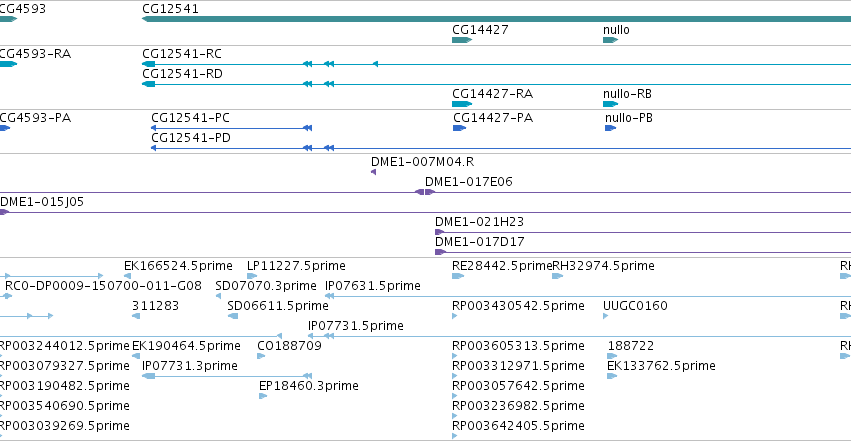This screenshot has width=851, height=441.
Task: Select EST label RP003605313.5prime
Action: pyautogui.click(x=518, y=346)
